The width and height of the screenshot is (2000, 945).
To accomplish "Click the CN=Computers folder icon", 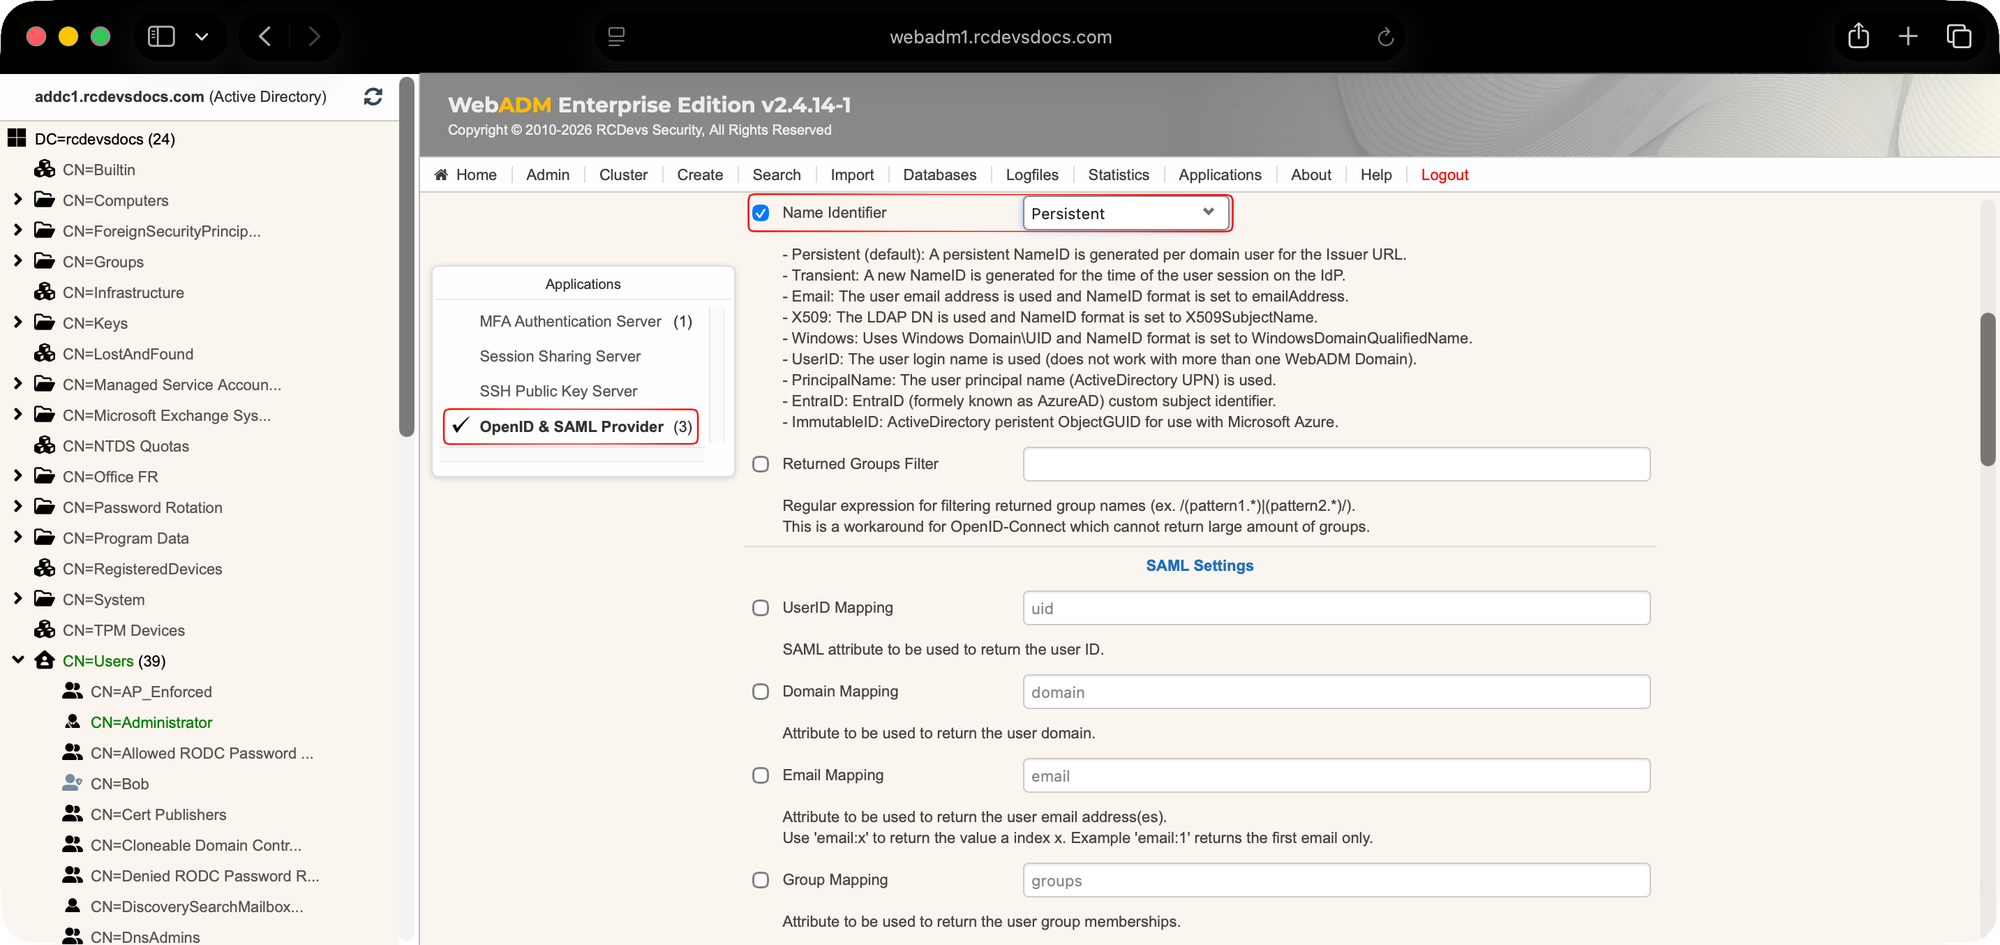I will [x=45, y=200].
